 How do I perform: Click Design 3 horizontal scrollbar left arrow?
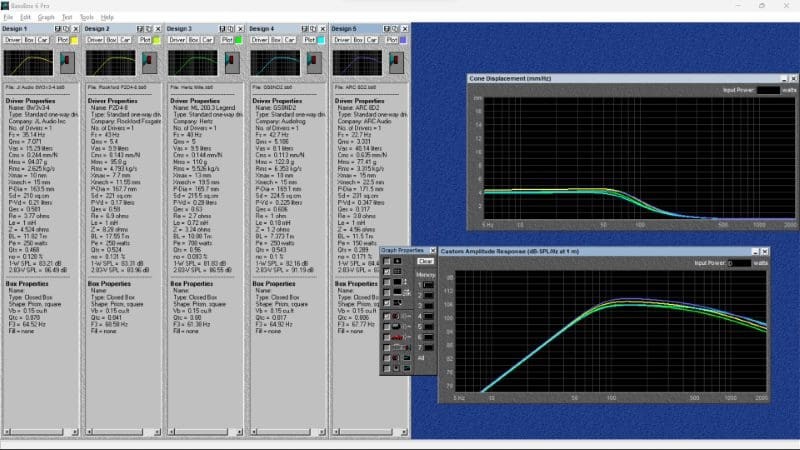[x=171, y=432]
